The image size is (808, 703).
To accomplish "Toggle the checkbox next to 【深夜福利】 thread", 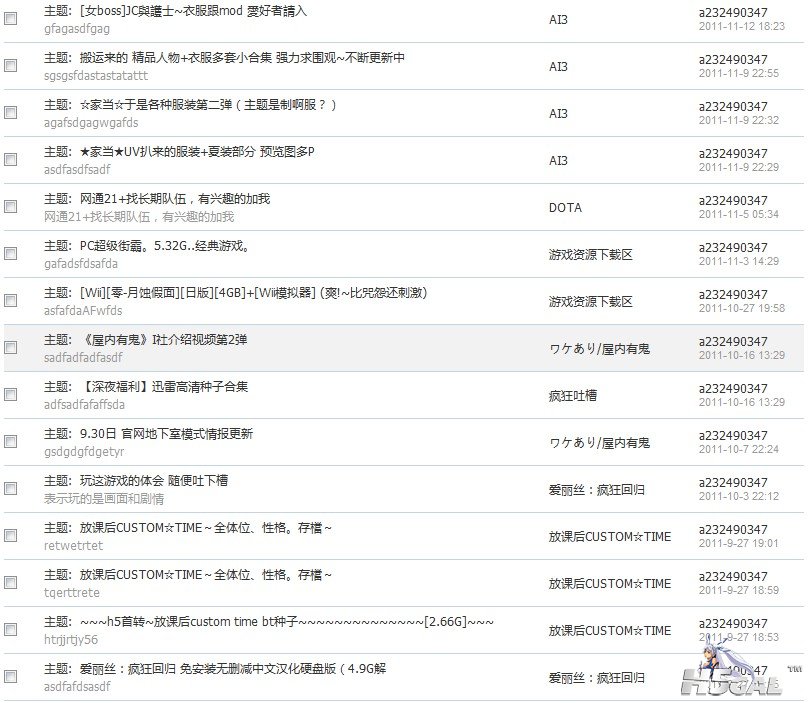I will point(11,395).
